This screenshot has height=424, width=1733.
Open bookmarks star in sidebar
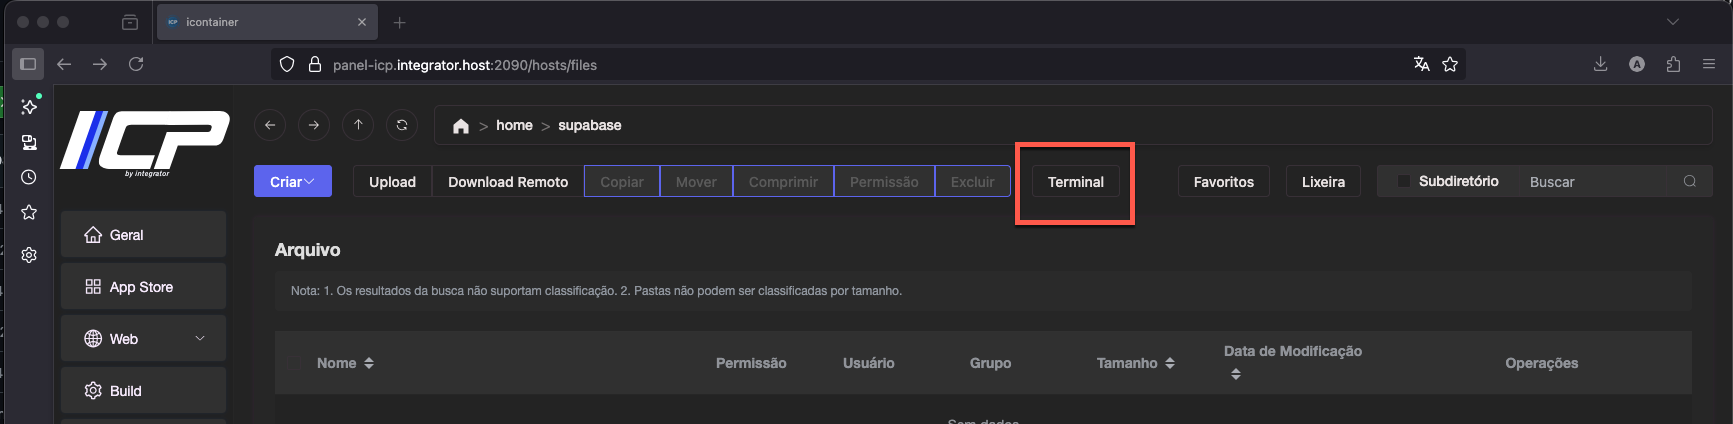pos(29,212)
